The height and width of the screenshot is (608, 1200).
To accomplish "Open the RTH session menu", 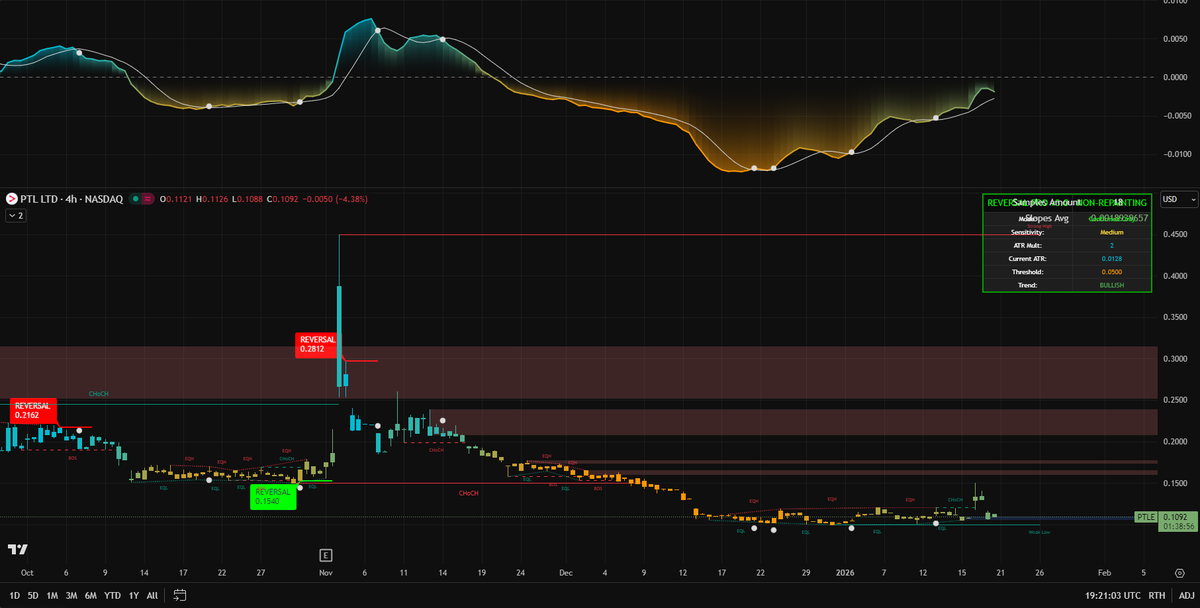I will (x=1156, y=595).
